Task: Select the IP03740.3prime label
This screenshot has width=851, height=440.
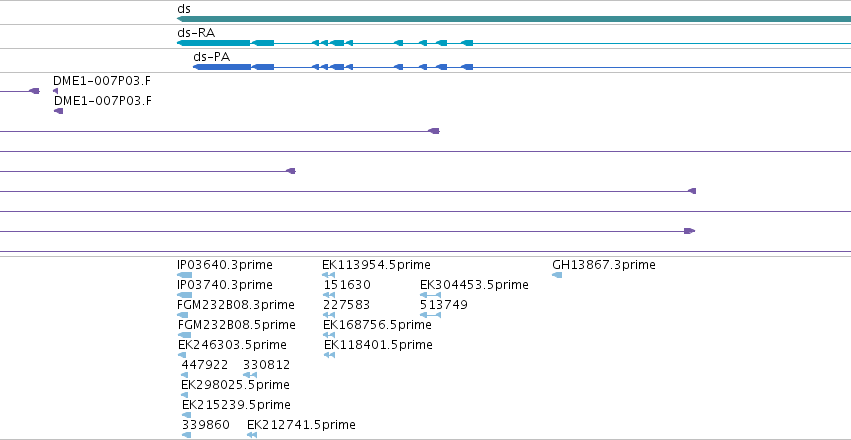Action: pyautogui.click(x=225, y=285)
